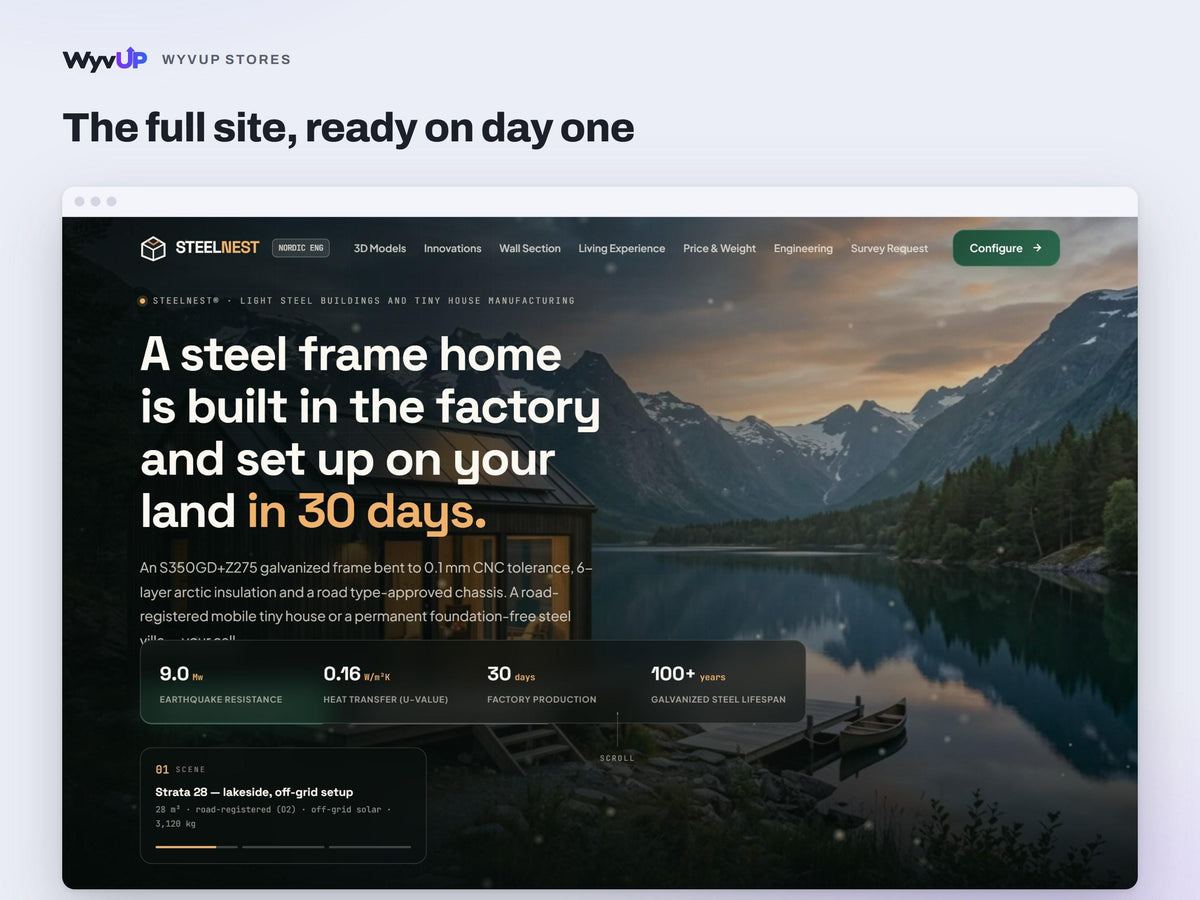
Task: Open the Innovations nav item
Action: [x=452, y=248]
